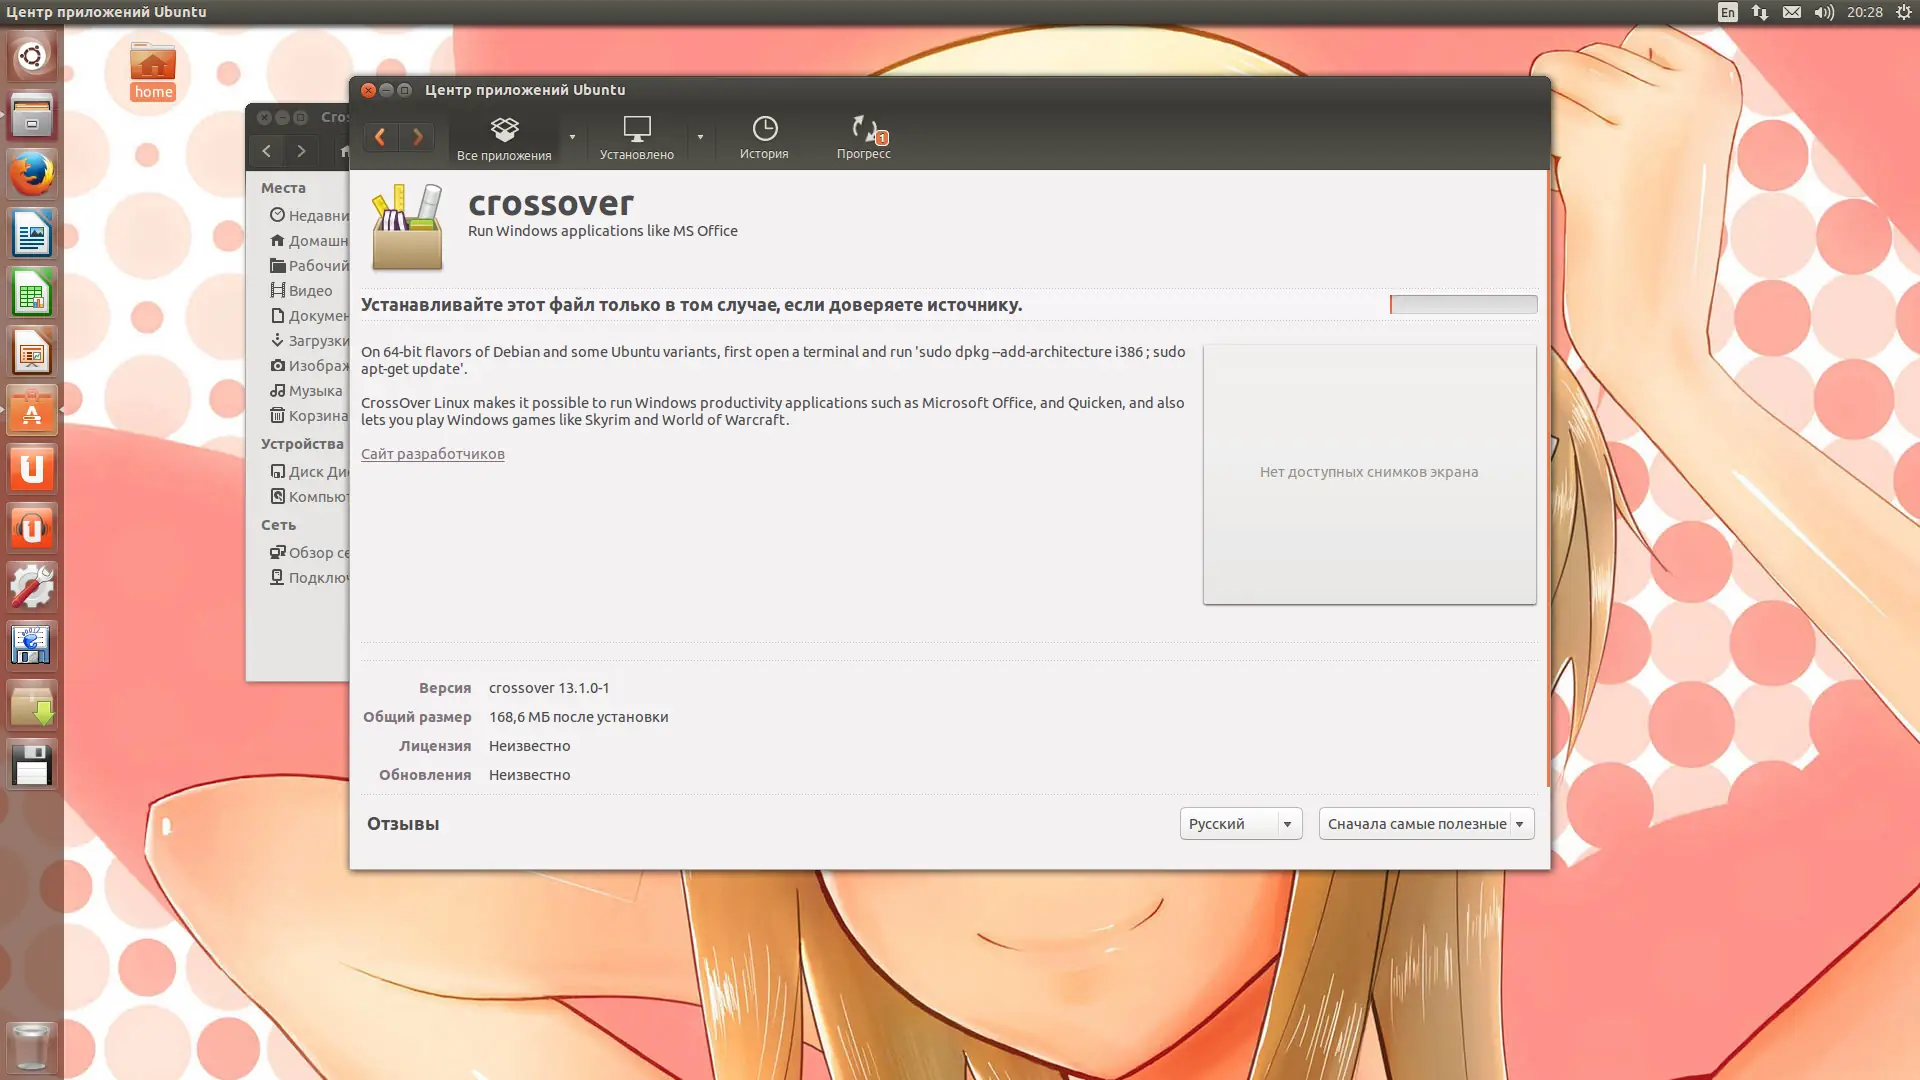The width and height of the screenshot is (1920, 1080).
Task: Open the home folder on the desktop
Action: [x=153, y=70]
